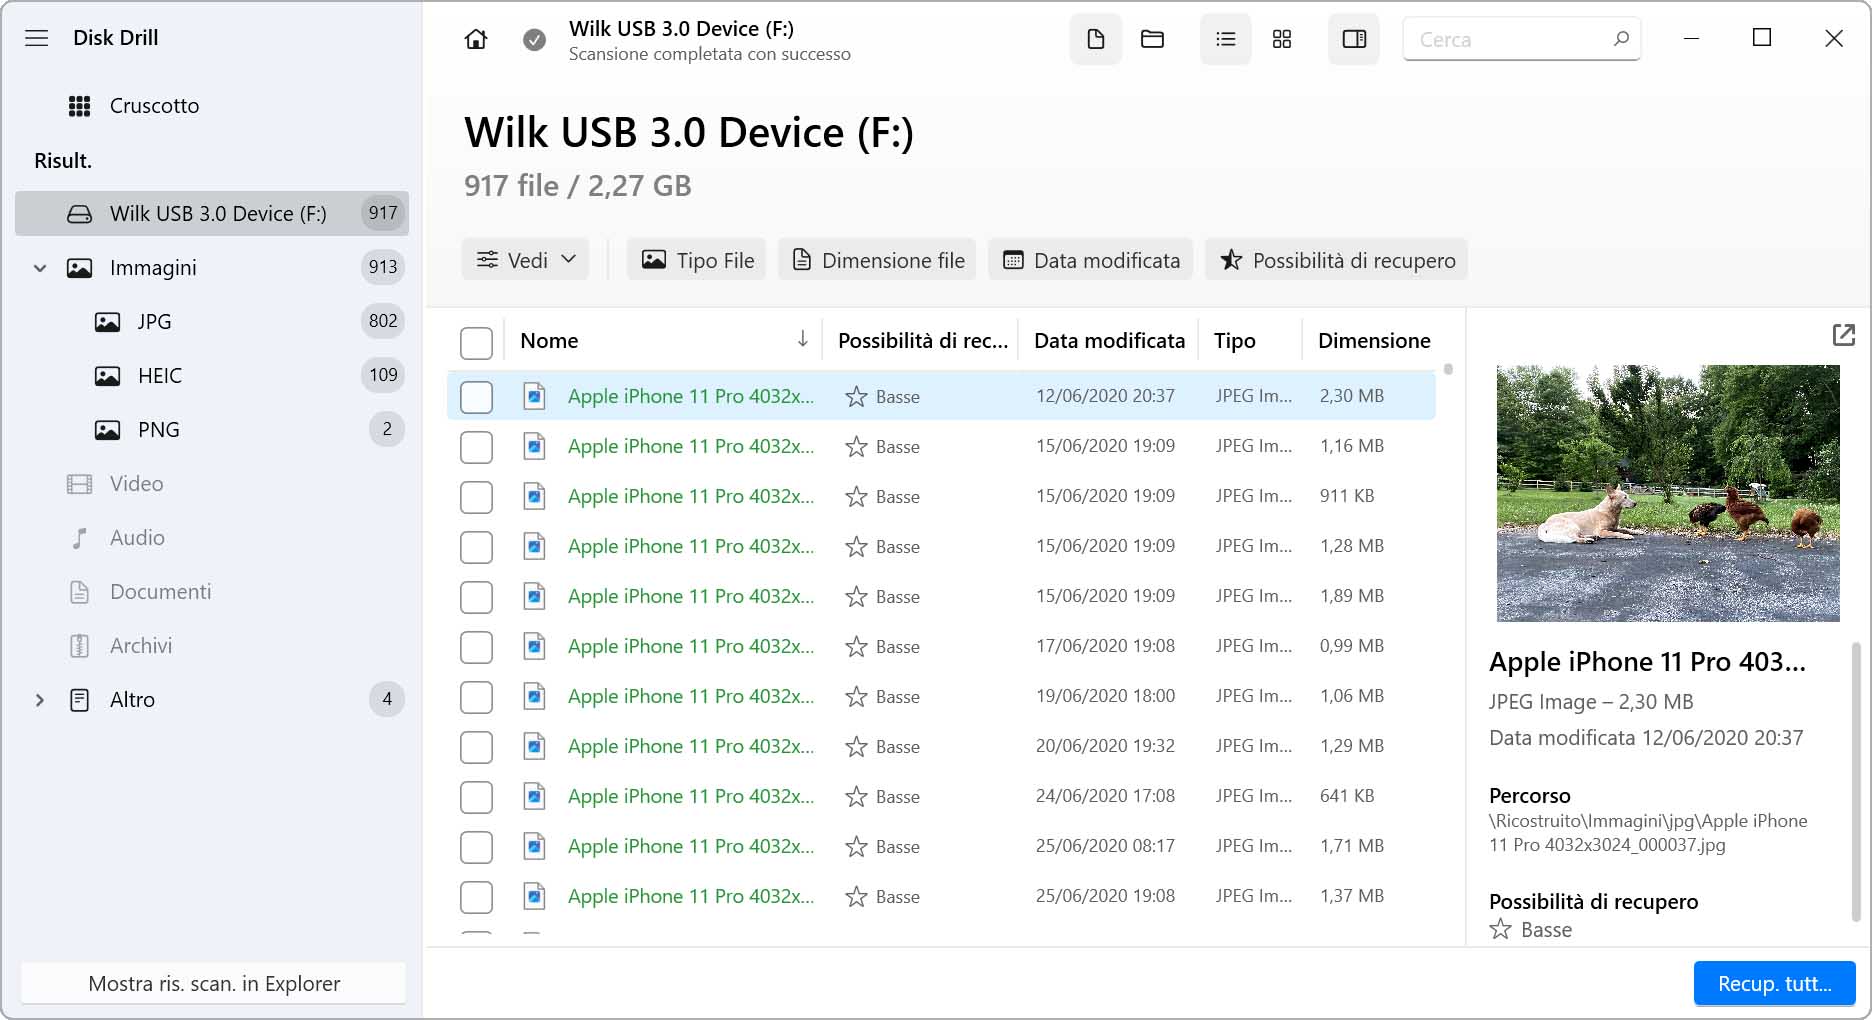The width and height of the screenshot is (1872, 1020).
Task: Check the file sized 1,89 MB
Action: pyautogui.click(x=476, y=597)
